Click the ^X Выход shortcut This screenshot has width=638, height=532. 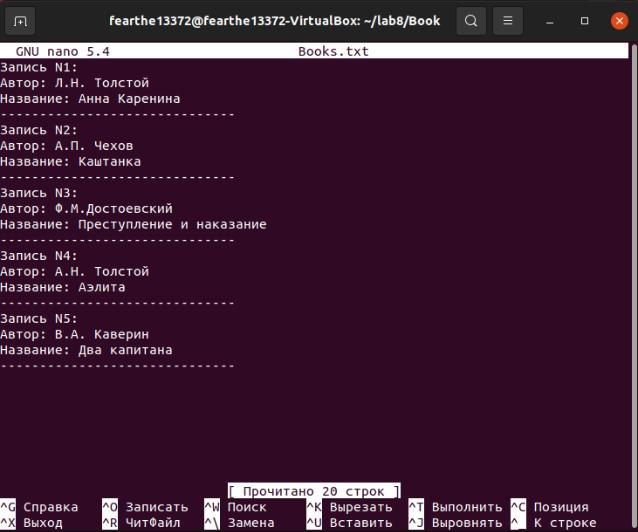[31, 523]
